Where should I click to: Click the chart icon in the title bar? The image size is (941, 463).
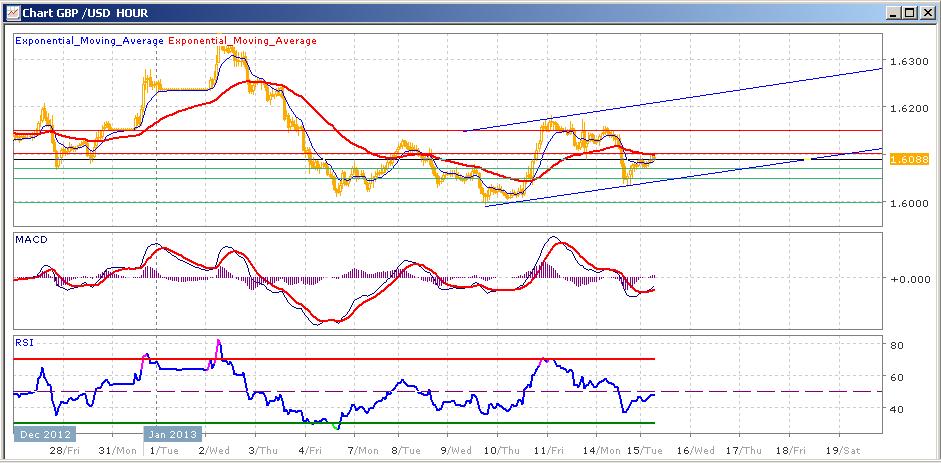coord(11,13)
